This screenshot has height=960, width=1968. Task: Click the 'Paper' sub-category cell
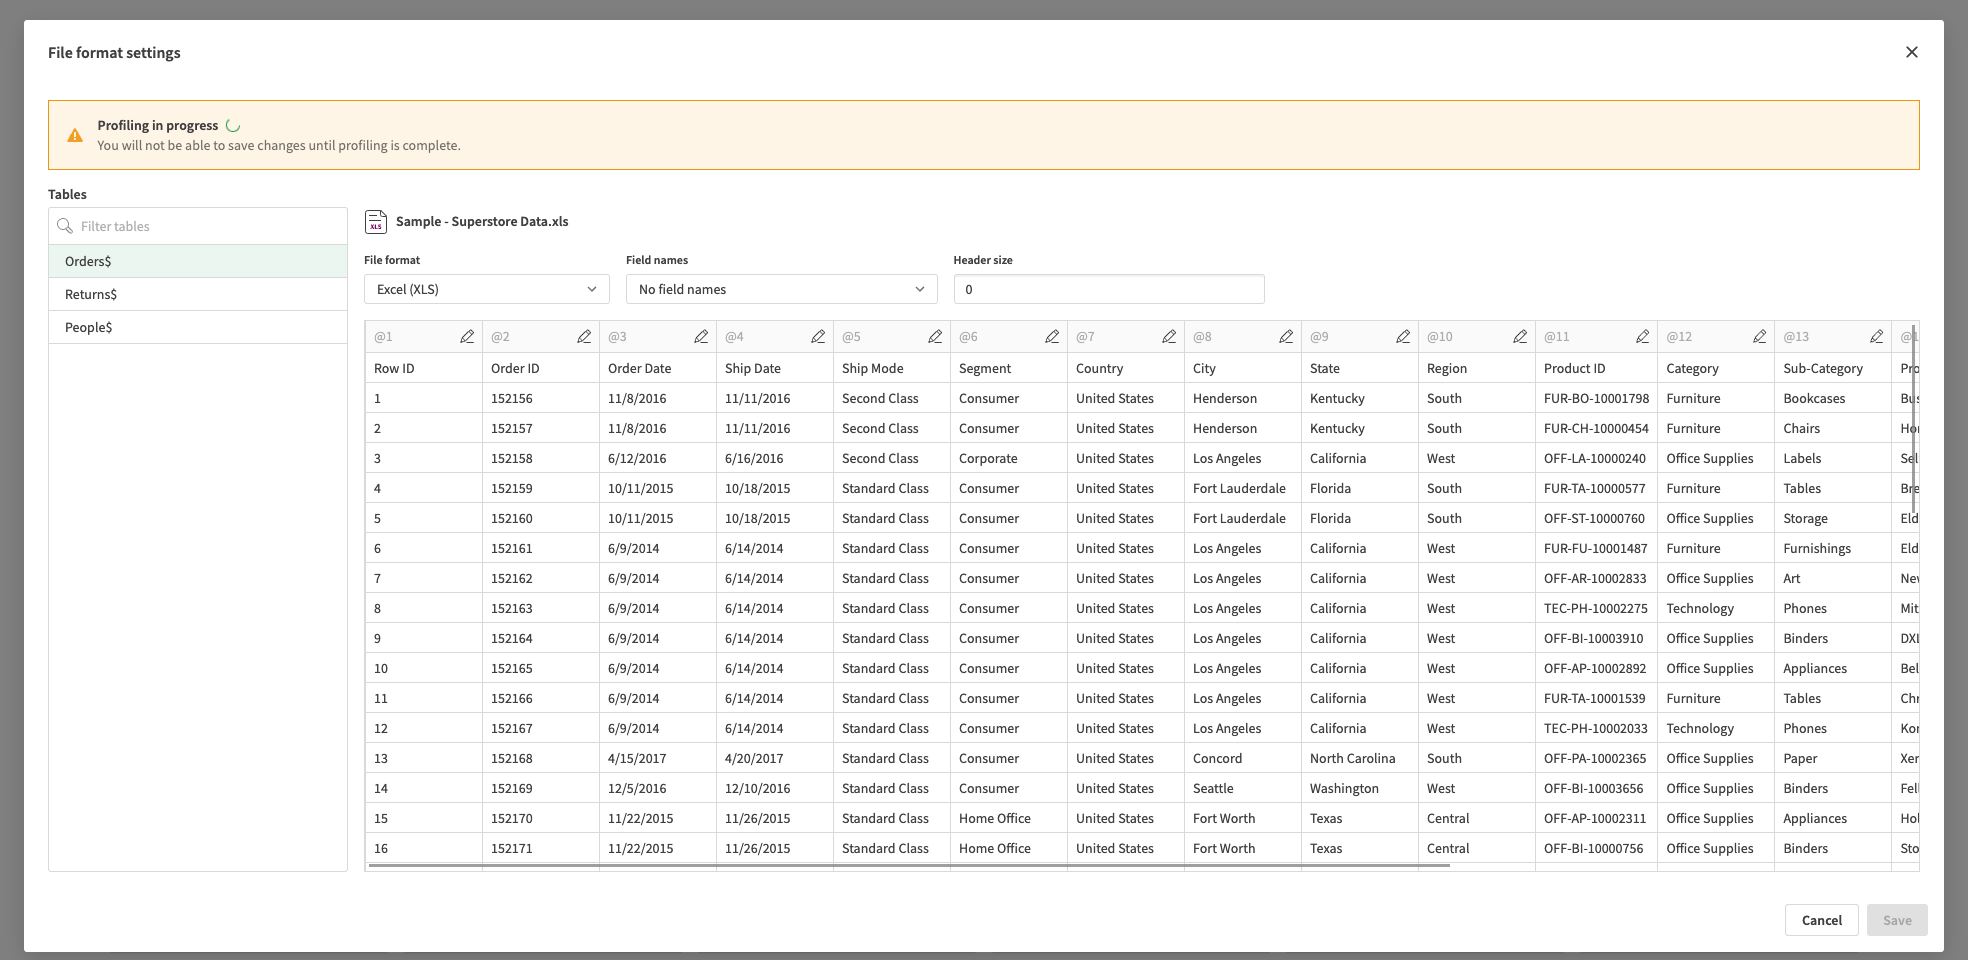click(x=1832, y=758)
